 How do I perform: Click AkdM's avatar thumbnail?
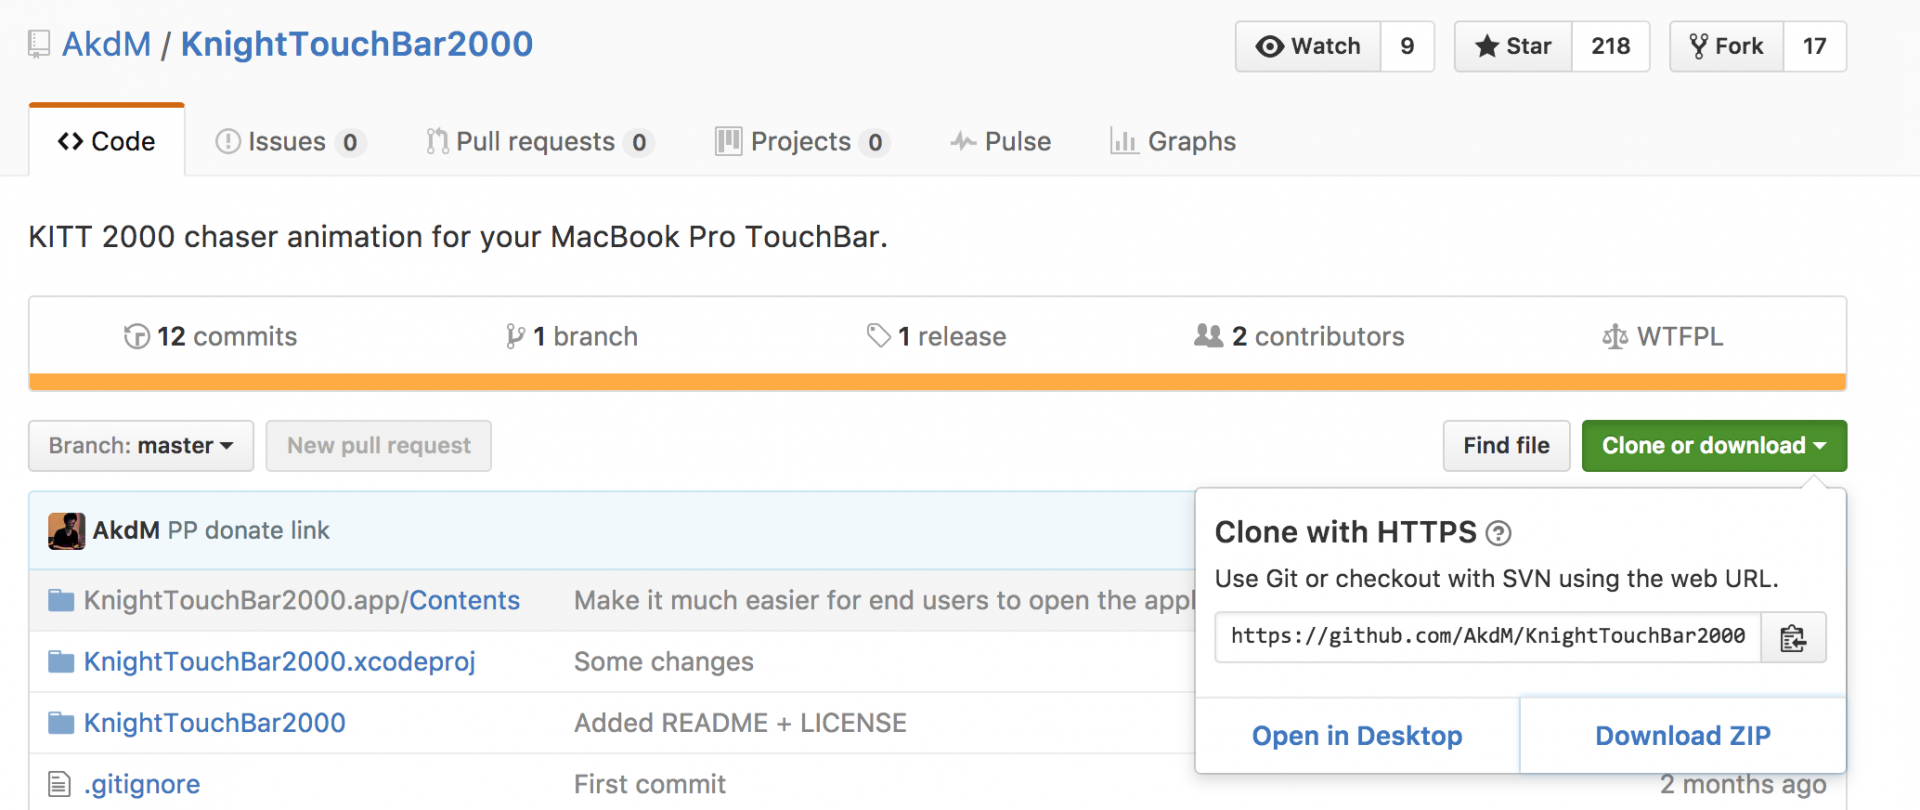pyautogui.click(x=67, y=531)
